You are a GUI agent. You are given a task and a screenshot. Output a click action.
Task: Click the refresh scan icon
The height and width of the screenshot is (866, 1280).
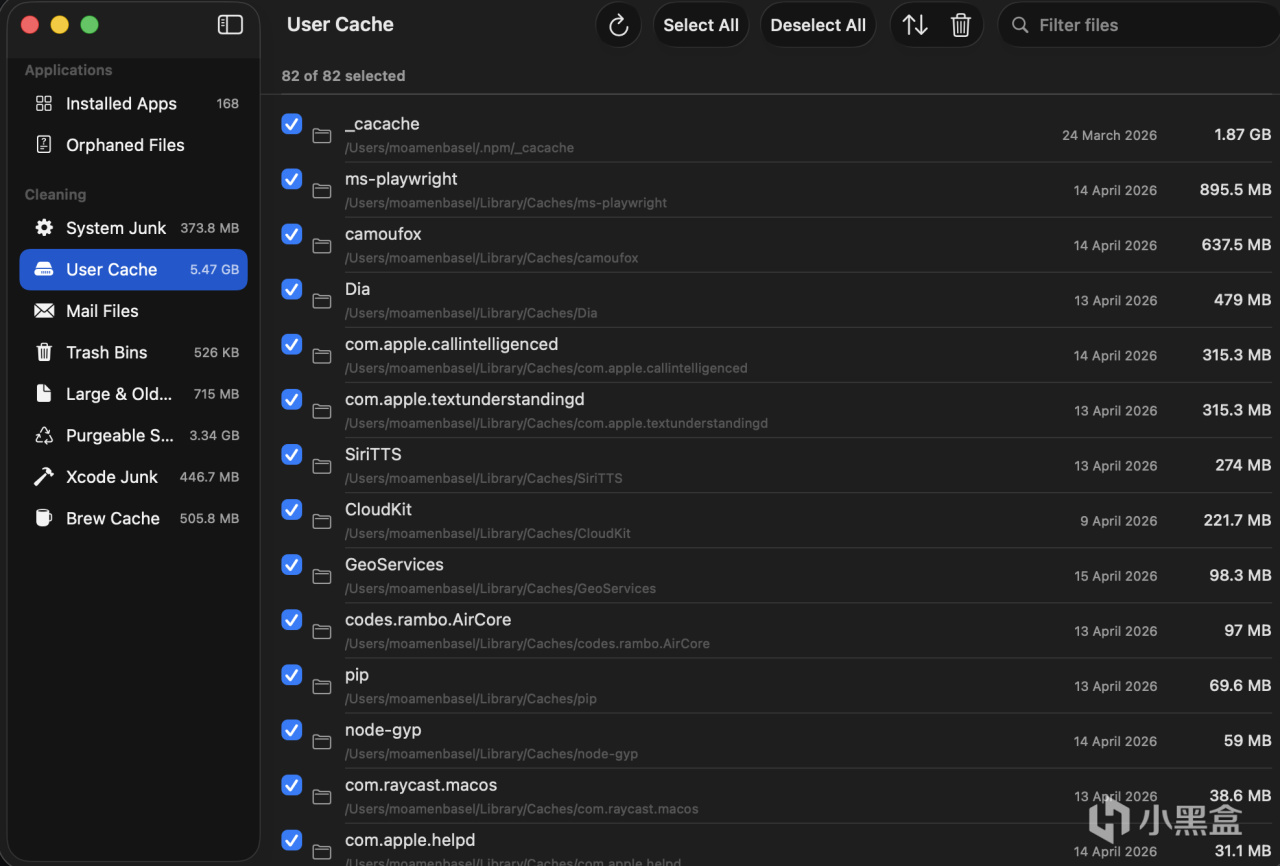click(618, 25)
